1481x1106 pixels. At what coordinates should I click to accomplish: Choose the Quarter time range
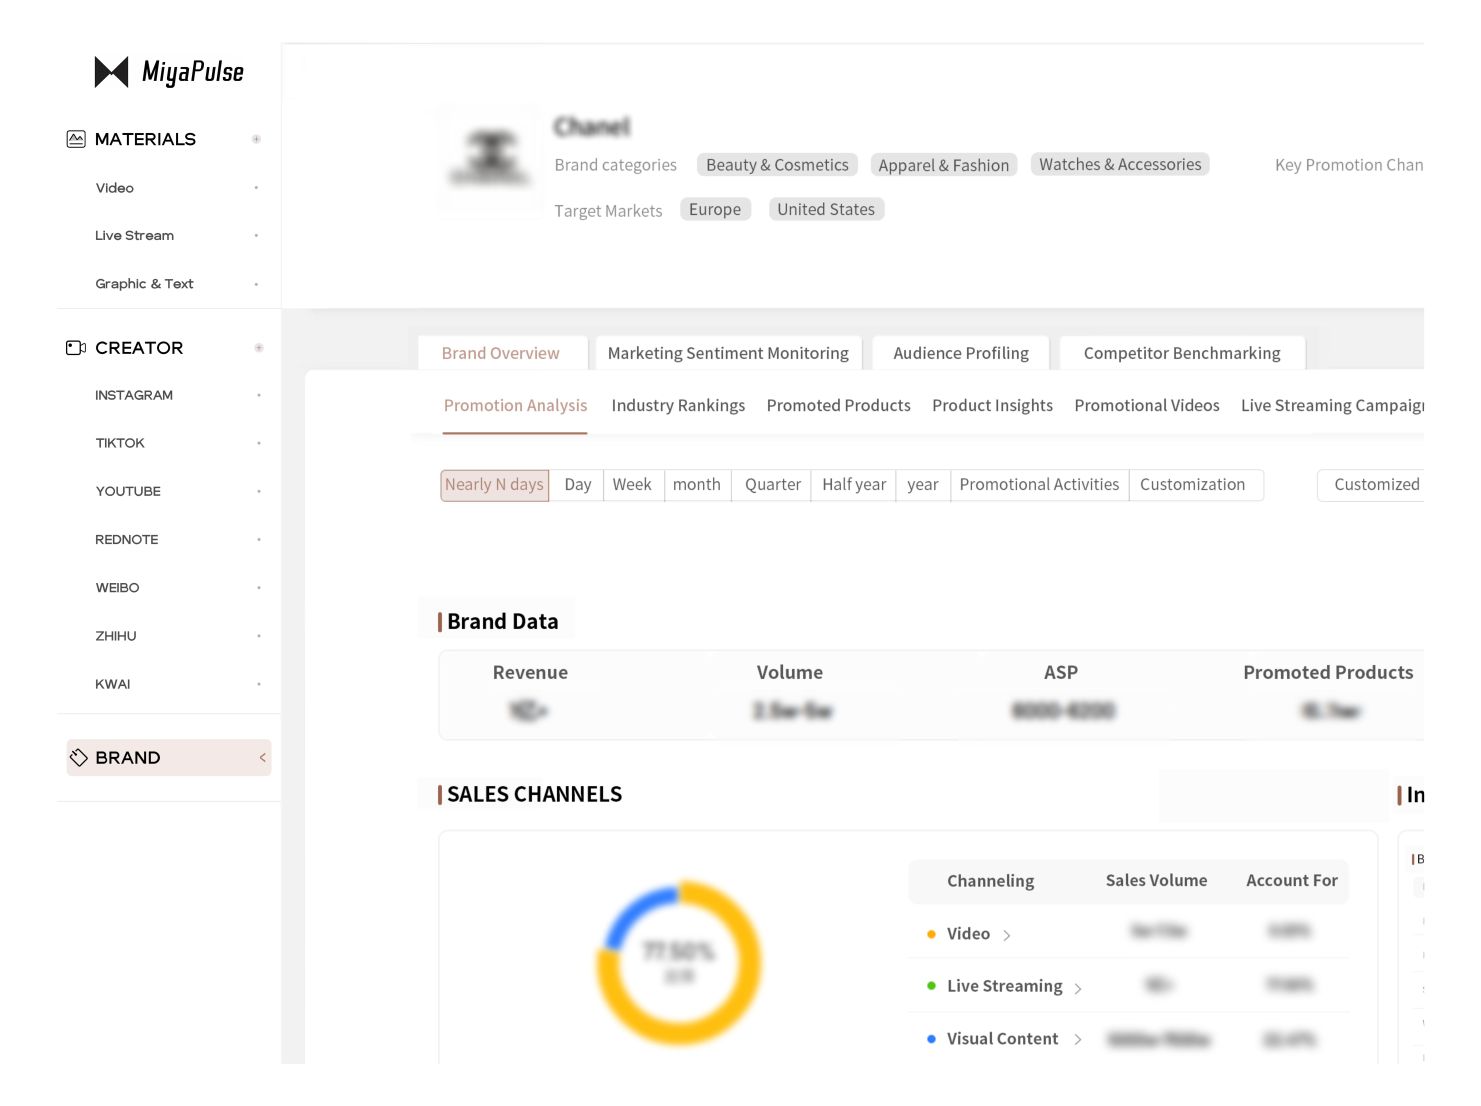click(x=772, y=485)
